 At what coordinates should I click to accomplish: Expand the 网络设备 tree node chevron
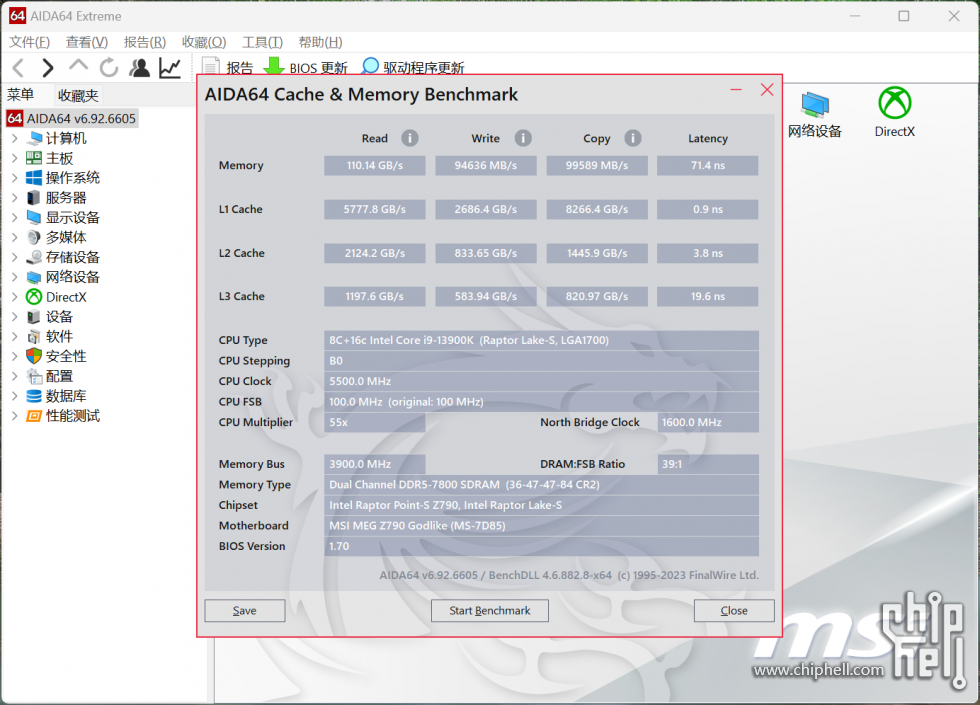pos(14,277)
